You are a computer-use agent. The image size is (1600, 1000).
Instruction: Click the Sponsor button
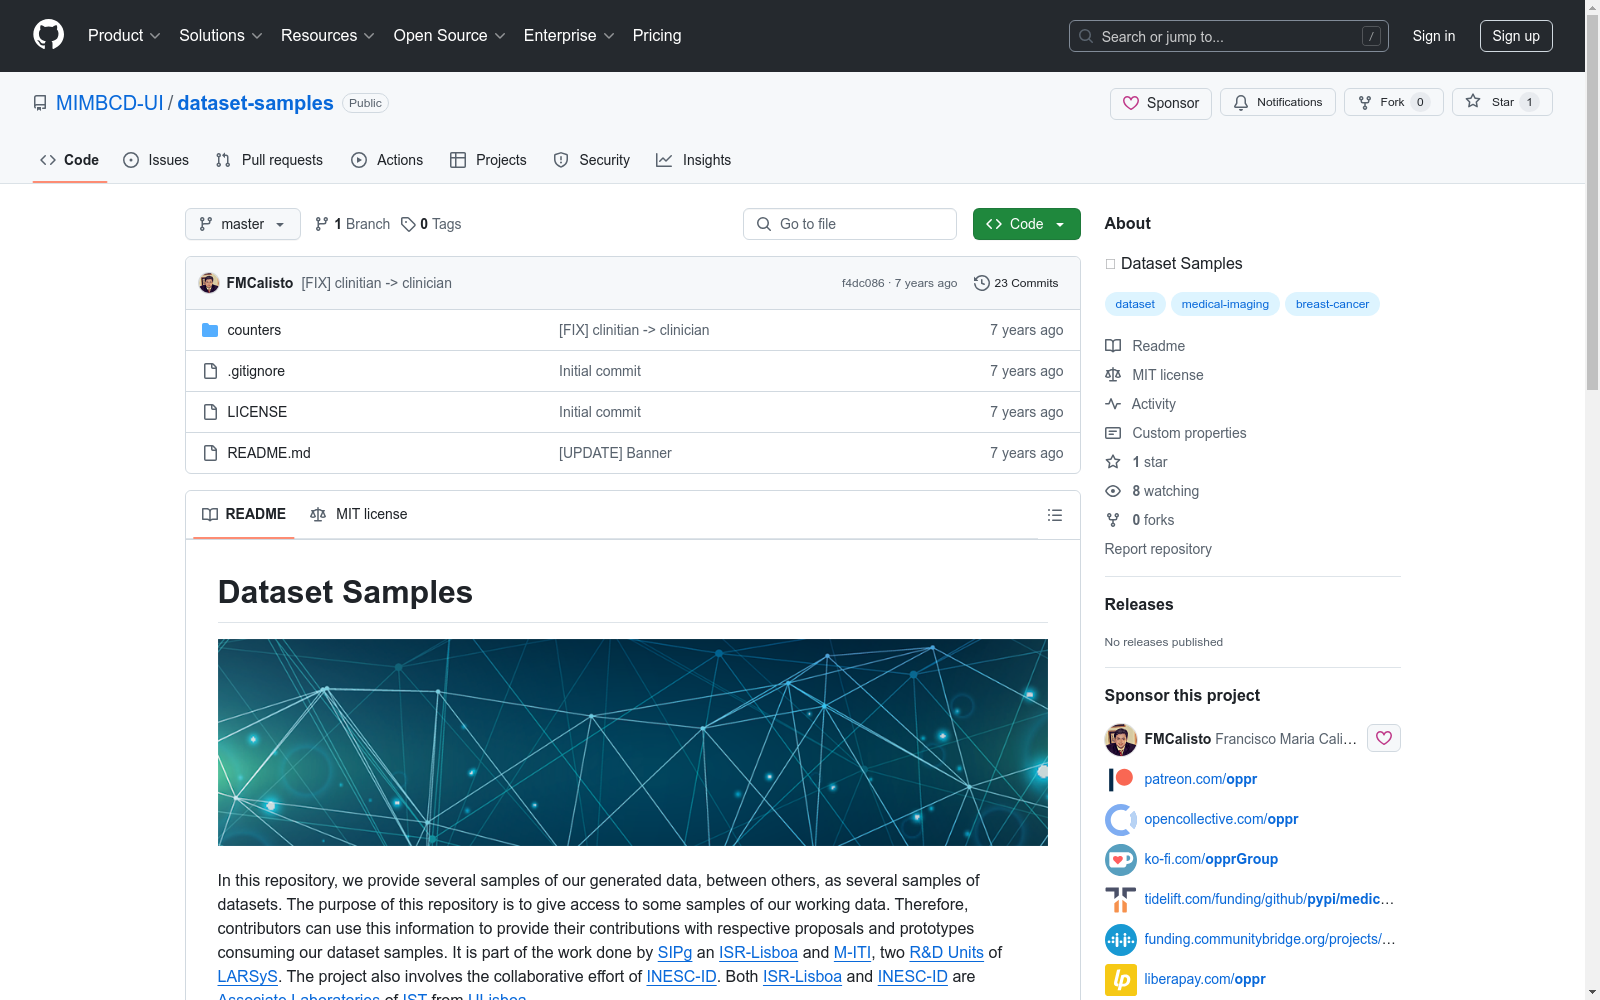click(x=1161, y=103)
